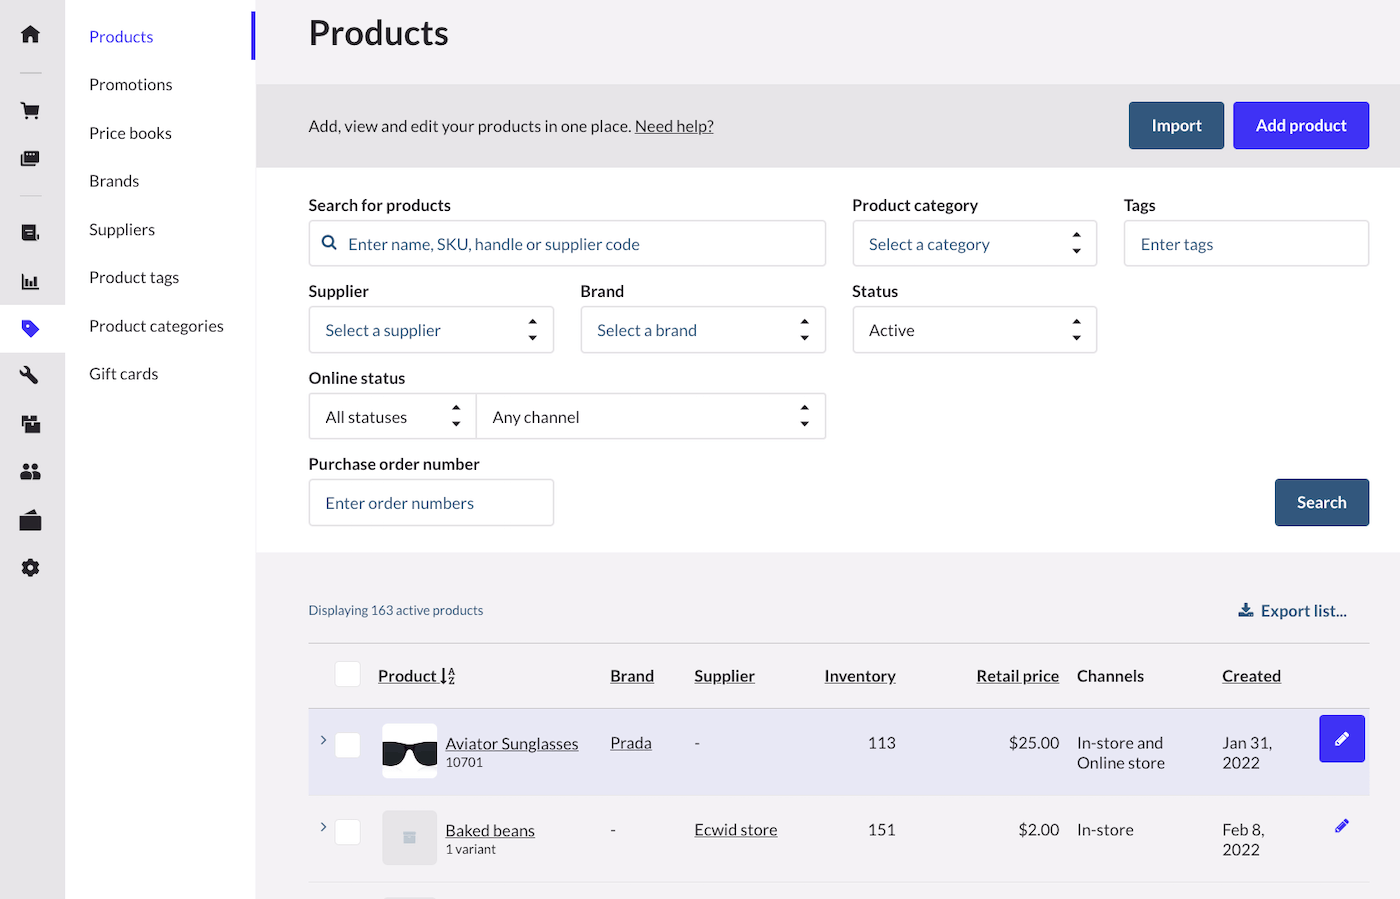The width and height of the screenshot is (1400, 899).
Task: Click the sales ledger document icon
Action: (30, 233)
